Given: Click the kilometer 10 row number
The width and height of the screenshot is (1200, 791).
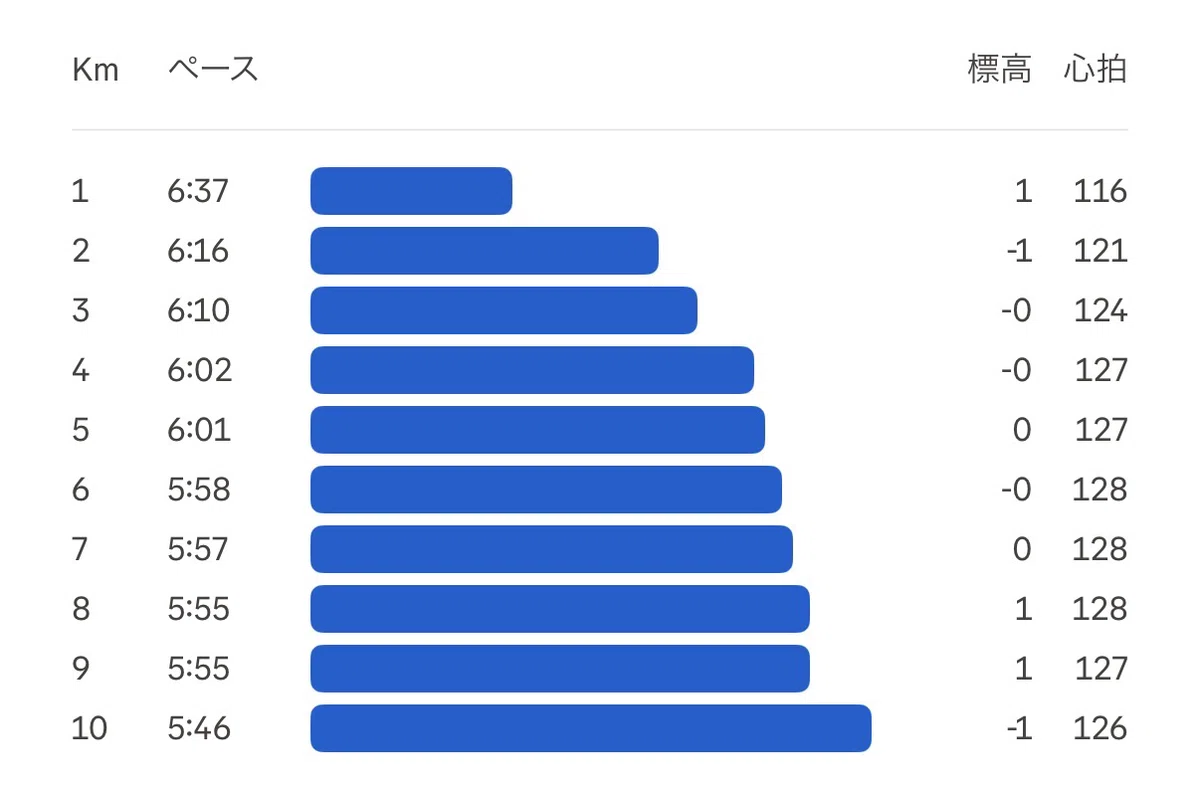Looking at the screenshot, I should tap(89, 728).
